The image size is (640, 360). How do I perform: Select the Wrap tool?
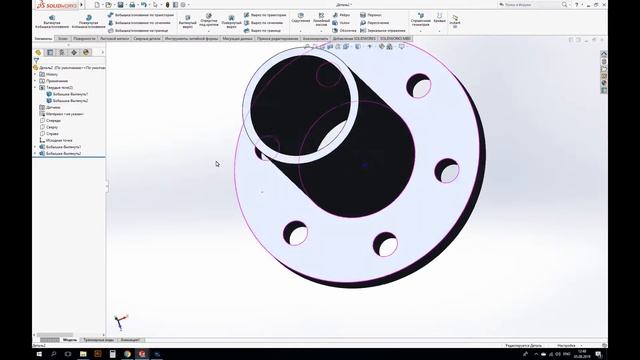click(371, 15)
